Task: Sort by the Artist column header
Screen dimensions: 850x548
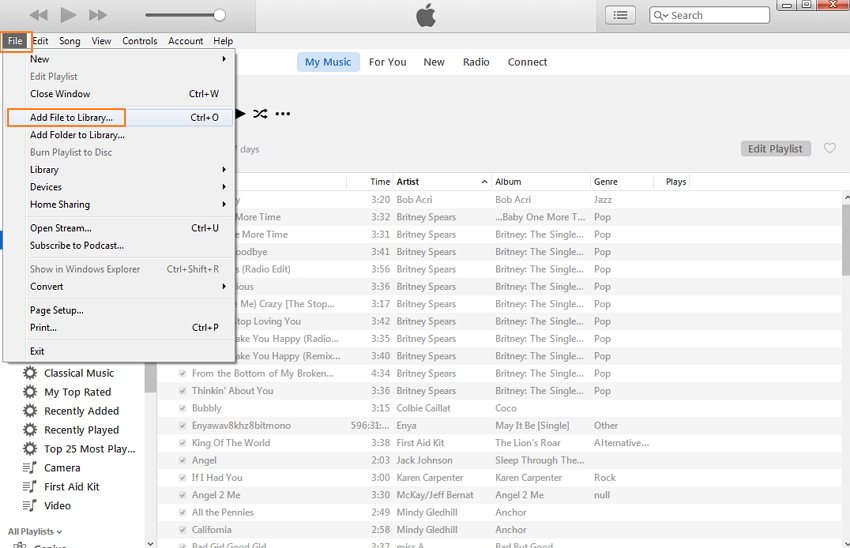Action: pos(442,182)
